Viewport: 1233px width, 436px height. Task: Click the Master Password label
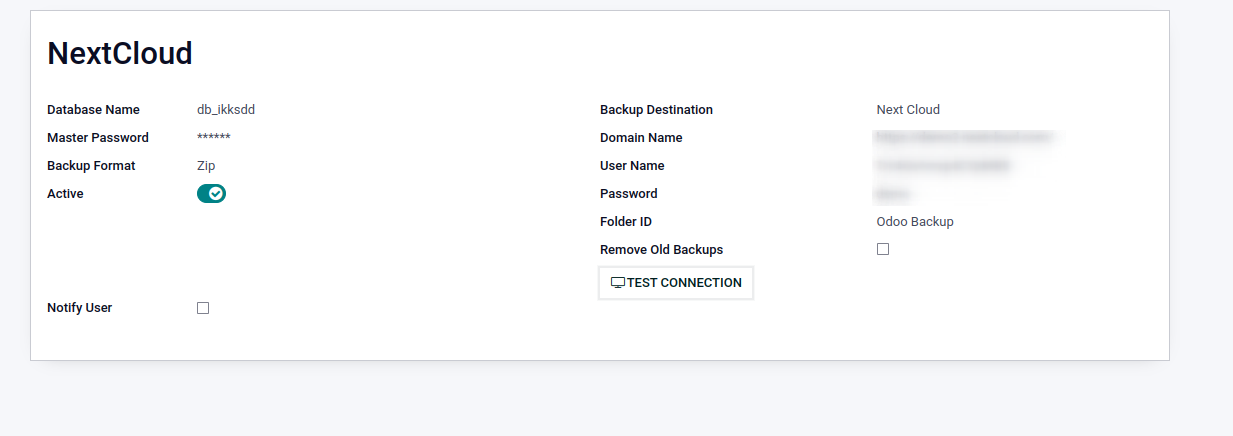coord(98,138)
